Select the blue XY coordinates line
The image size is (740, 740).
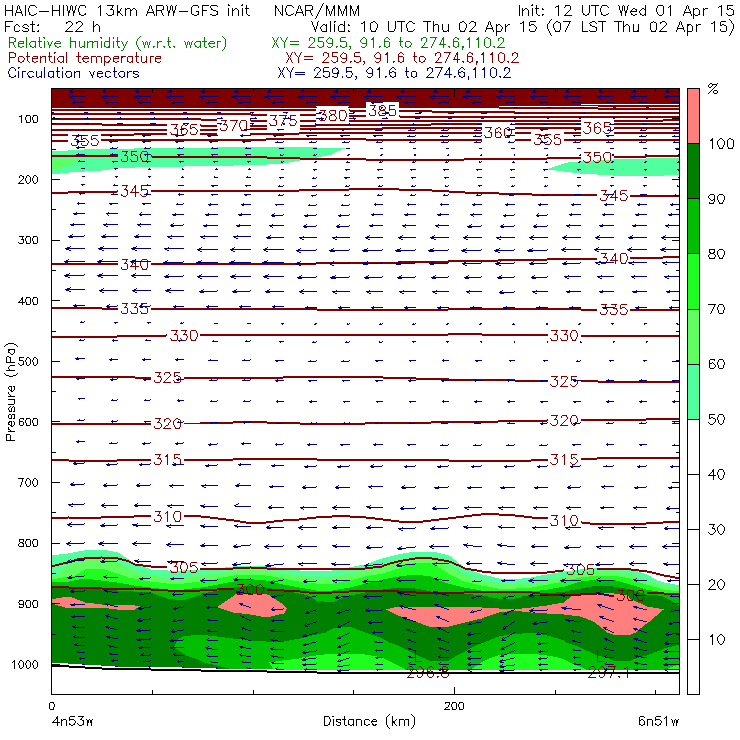(x=394, y=73)
